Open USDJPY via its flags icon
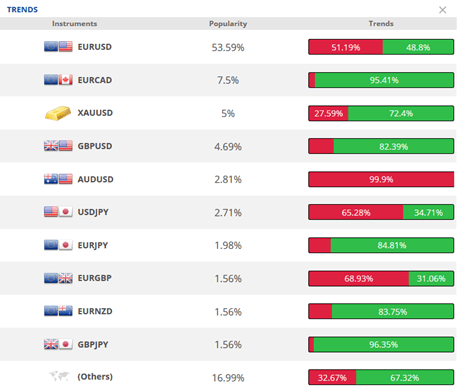Screen dimensions: 457x389 [x=58, y=212]
